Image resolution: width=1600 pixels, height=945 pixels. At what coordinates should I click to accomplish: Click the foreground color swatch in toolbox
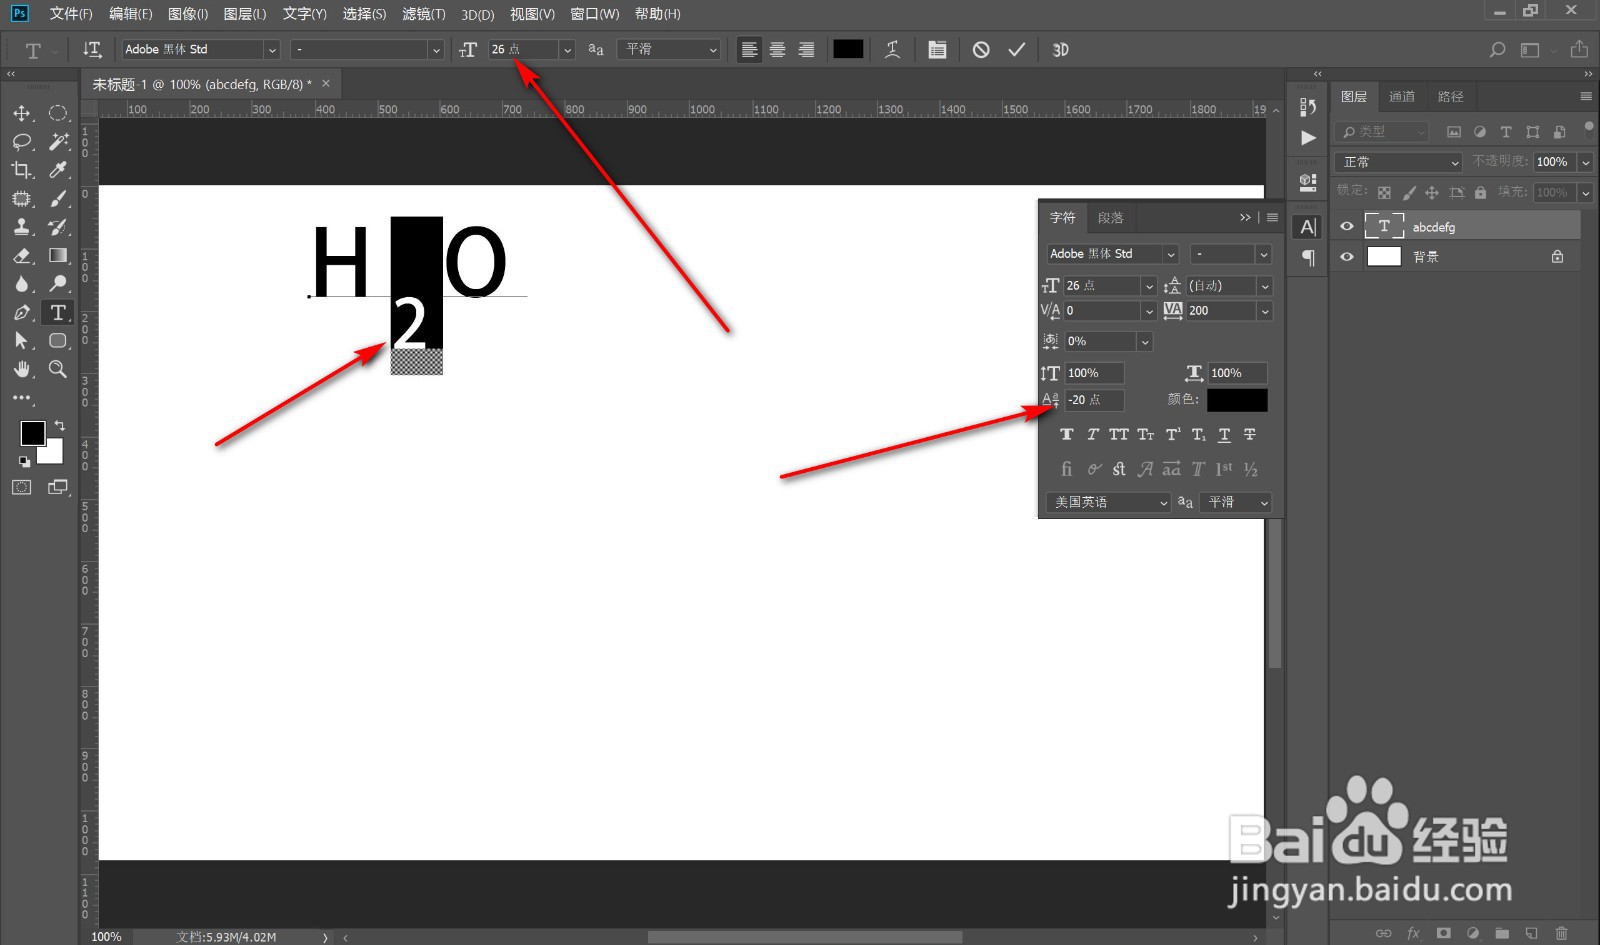[x=32, y=433]
